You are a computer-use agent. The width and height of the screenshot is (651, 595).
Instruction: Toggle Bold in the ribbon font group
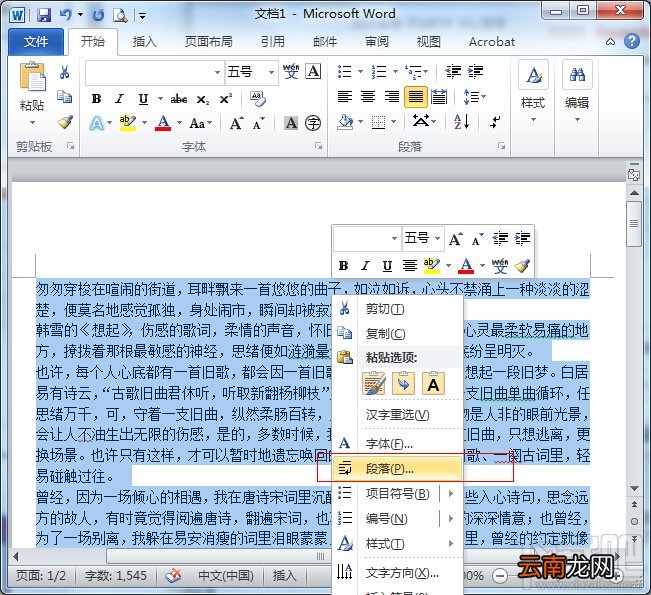[x=96, y=99]
